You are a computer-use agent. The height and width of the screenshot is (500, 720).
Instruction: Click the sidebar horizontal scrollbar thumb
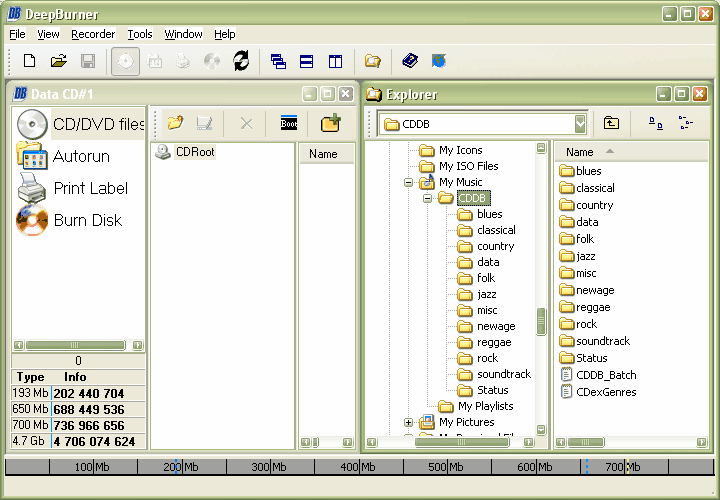coord(75,345)
